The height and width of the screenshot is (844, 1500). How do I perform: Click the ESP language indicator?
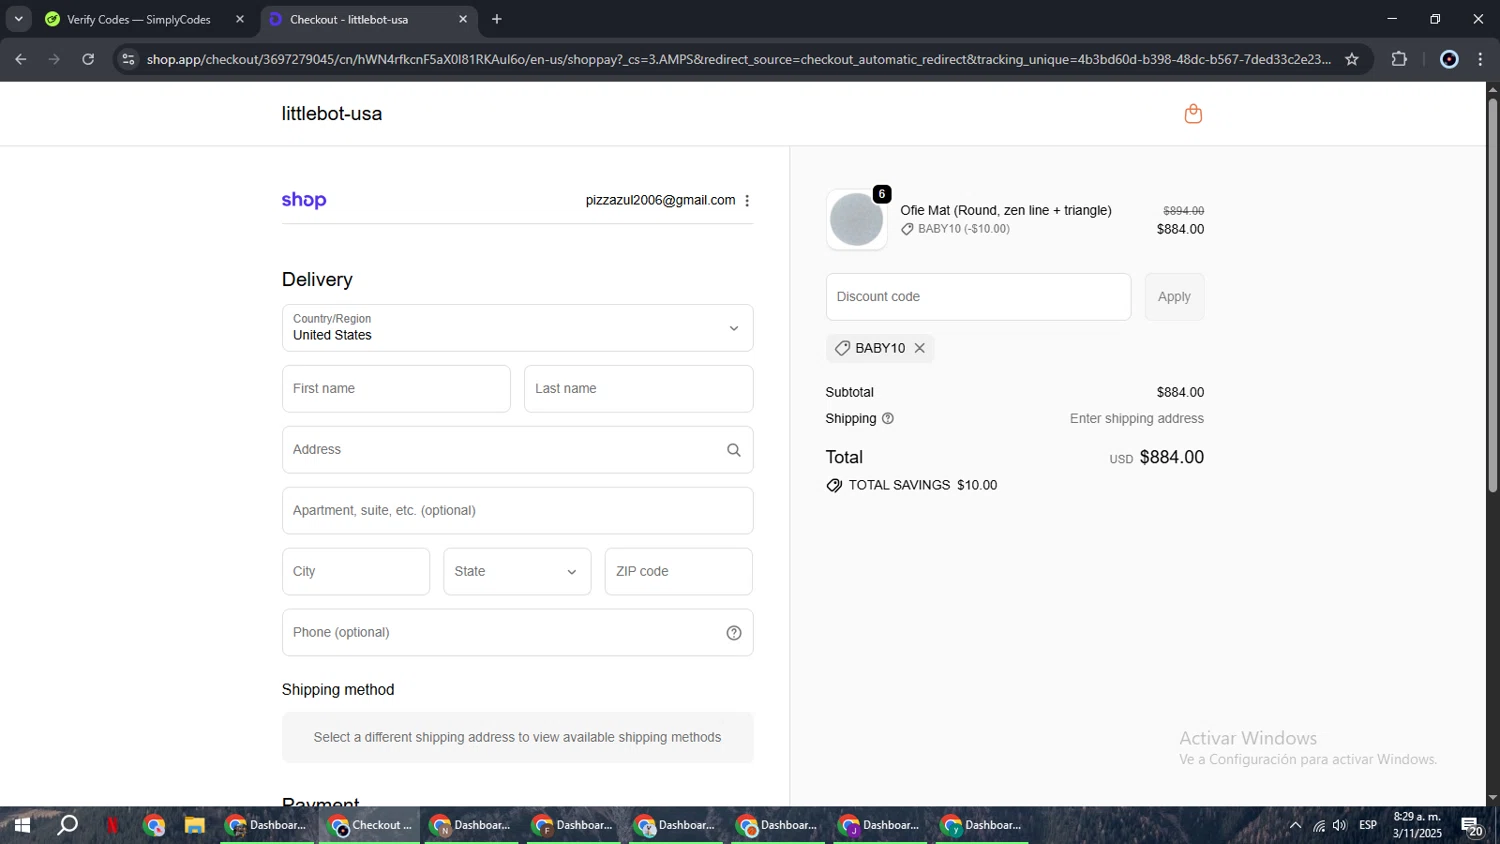(x=1368, y=826)
